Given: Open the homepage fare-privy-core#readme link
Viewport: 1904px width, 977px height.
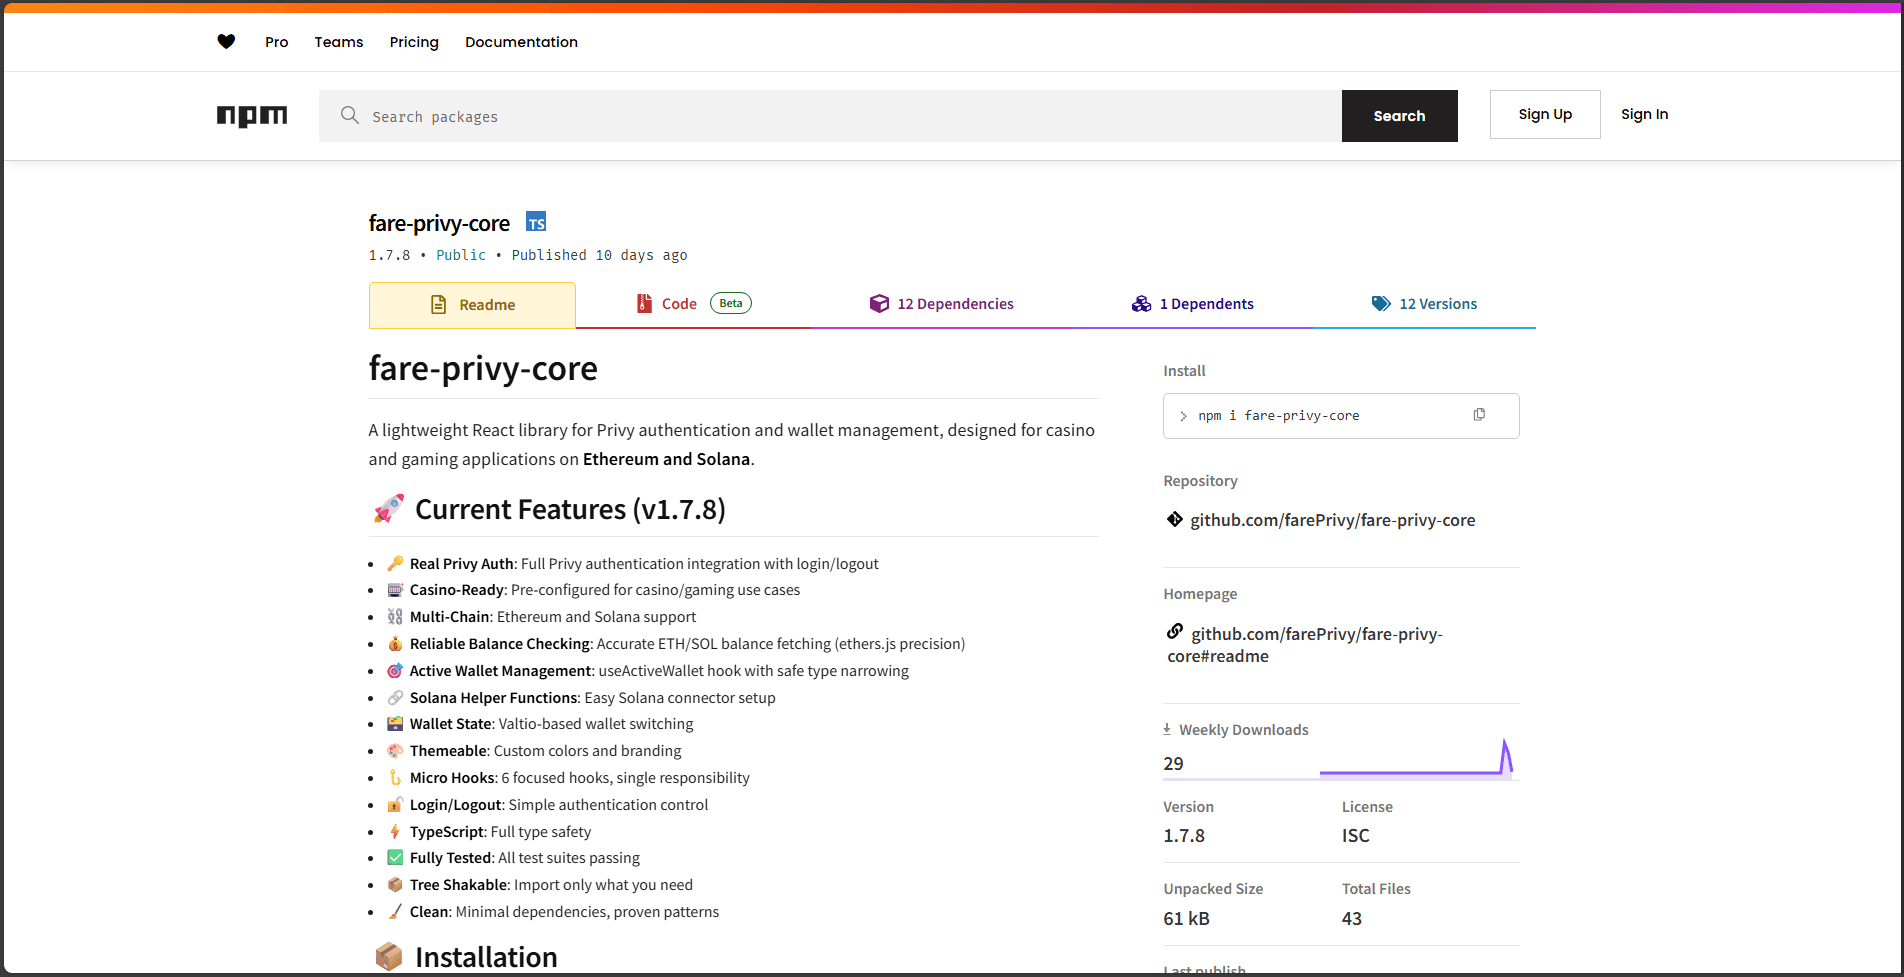Looking at the screenshot, I should tap(1305, 645).
